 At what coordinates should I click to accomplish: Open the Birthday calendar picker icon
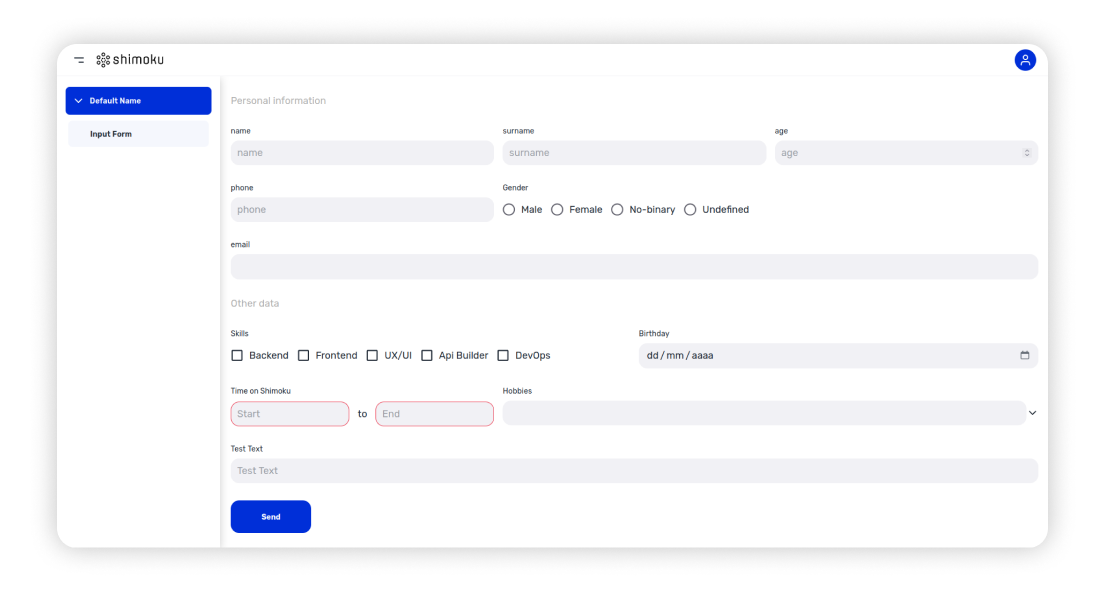[1024, 355]
